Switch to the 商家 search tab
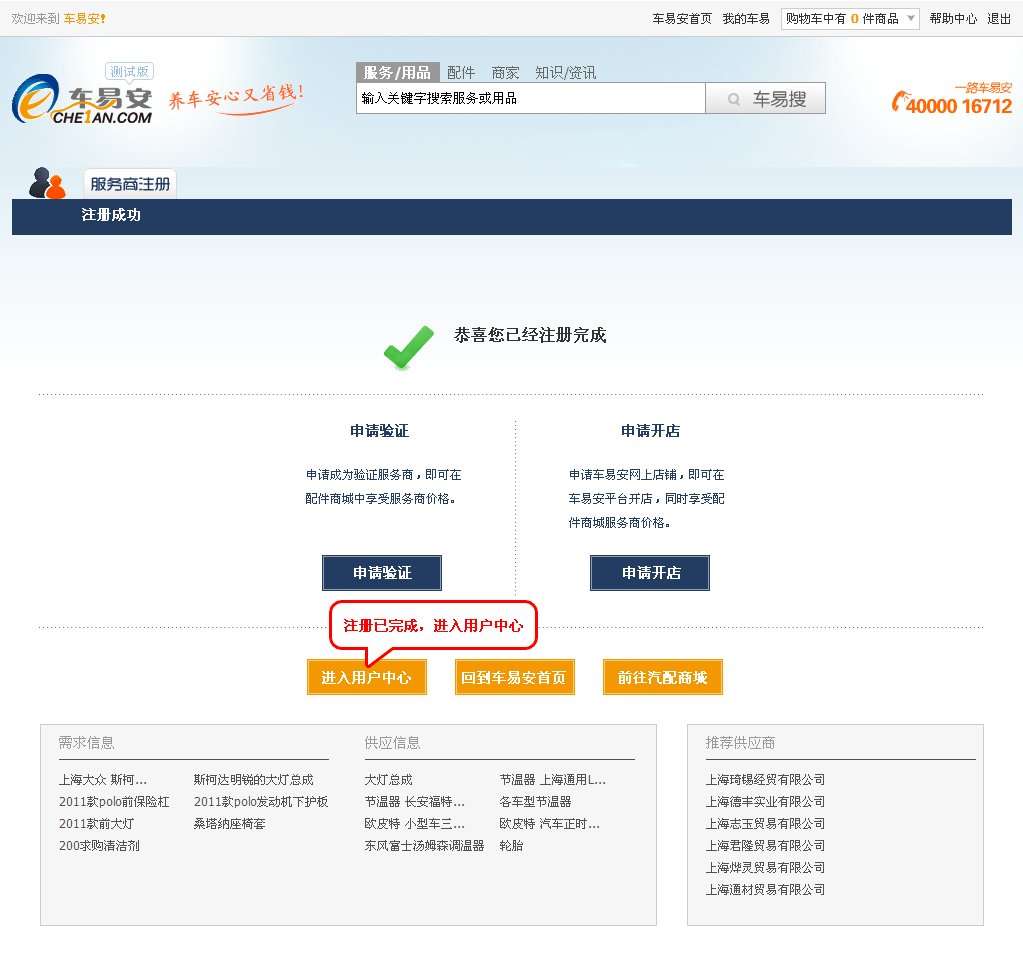 click(505, 72)
